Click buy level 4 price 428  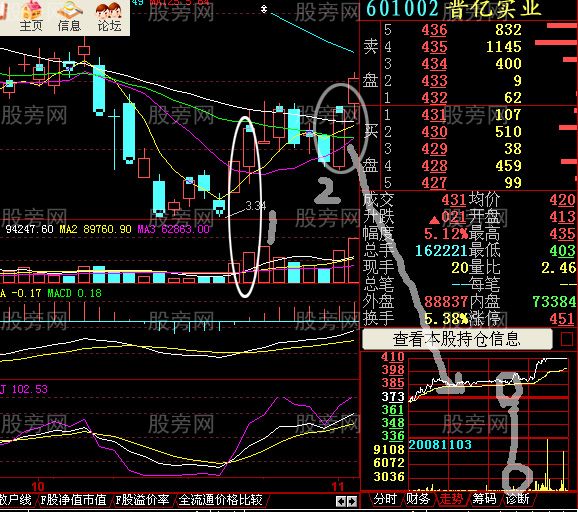pos(434,166)
